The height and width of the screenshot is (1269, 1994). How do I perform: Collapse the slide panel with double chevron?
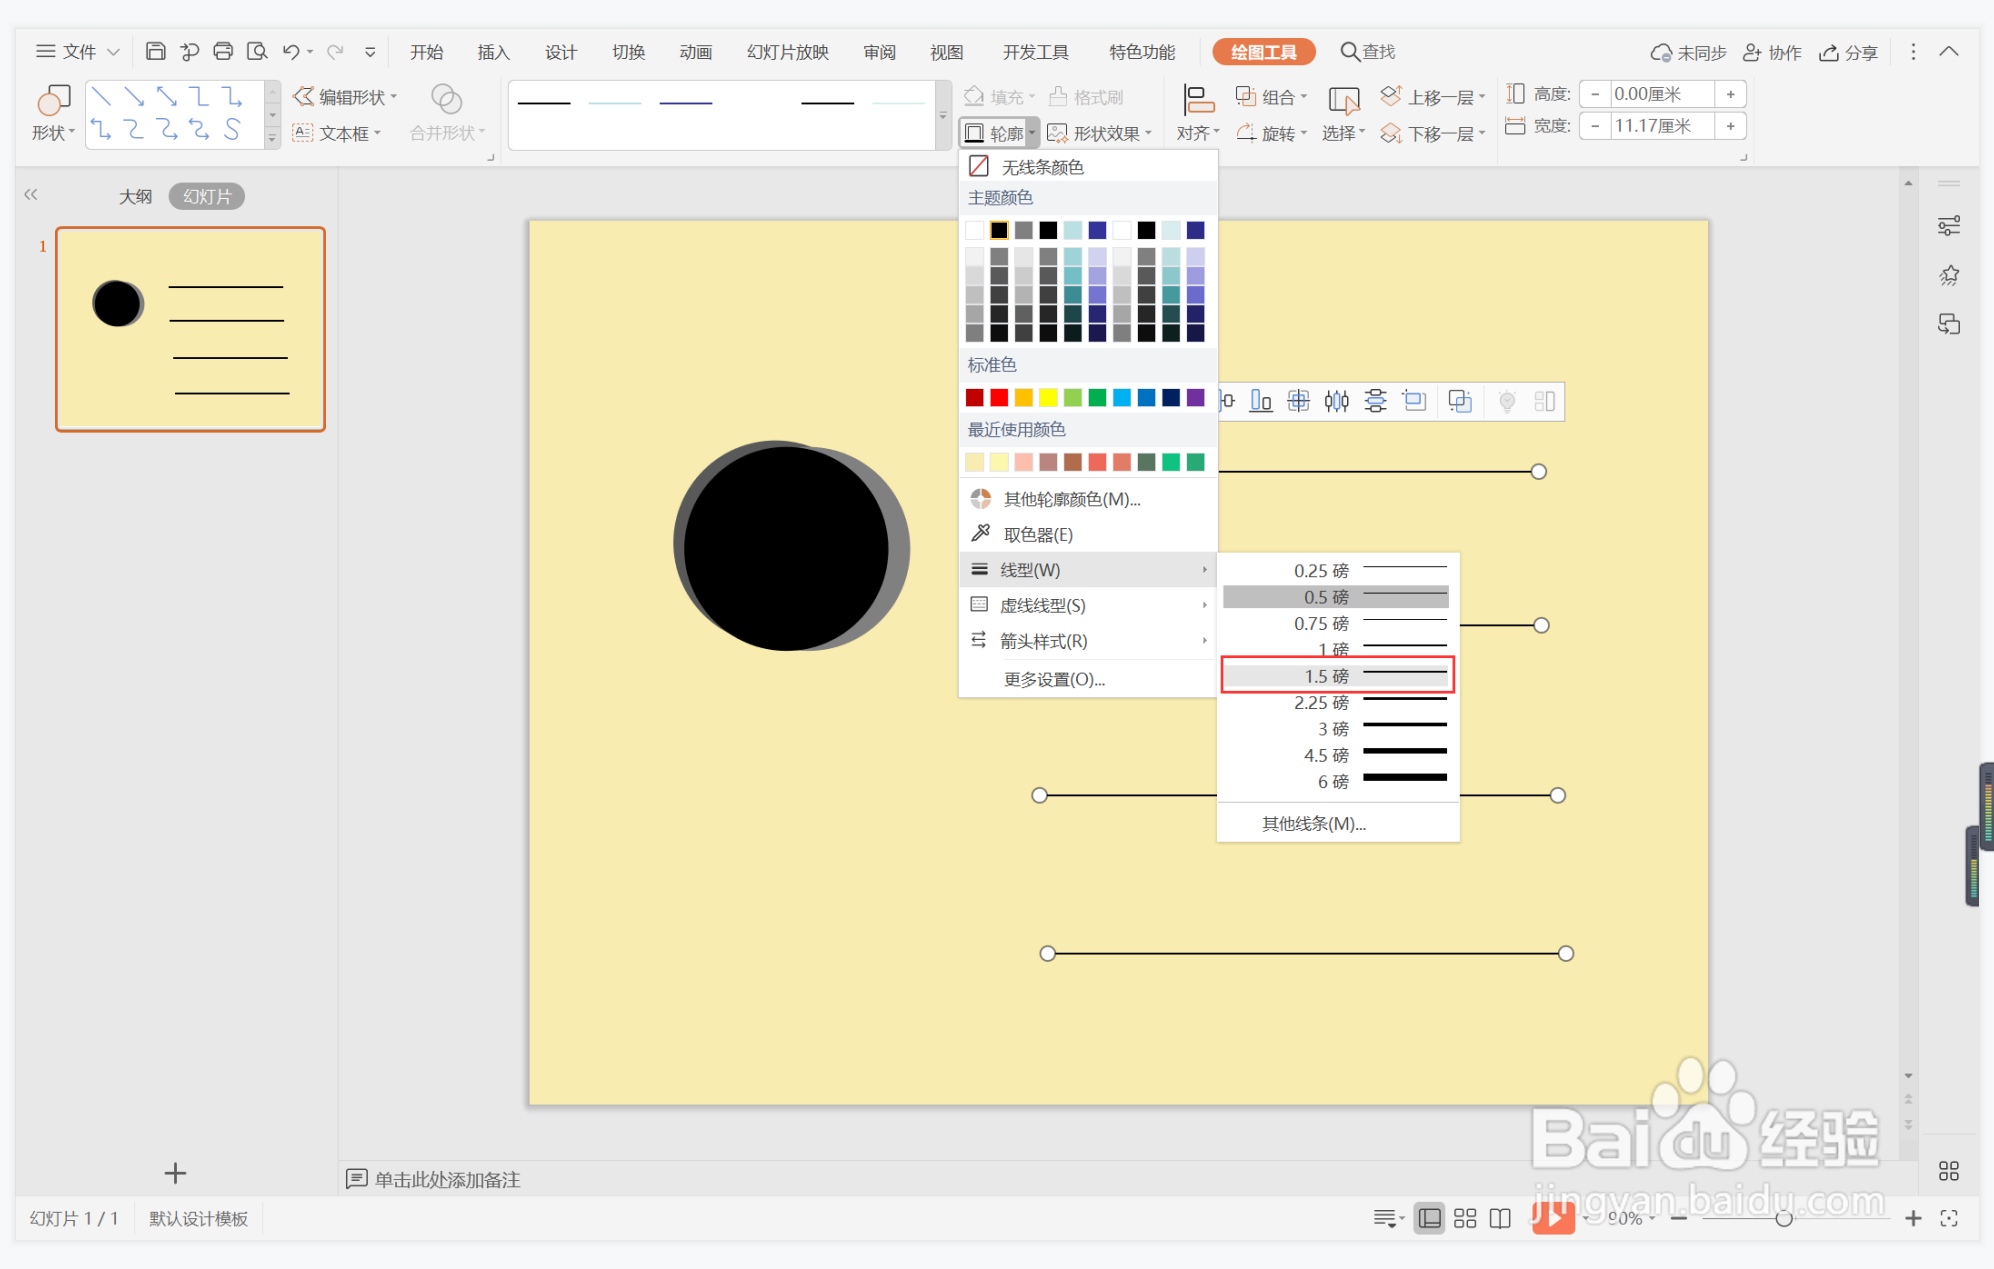31,195
